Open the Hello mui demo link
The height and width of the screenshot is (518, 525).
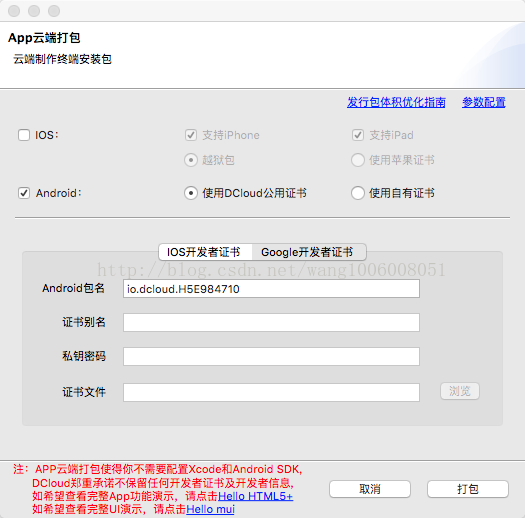tap(210, 510)
